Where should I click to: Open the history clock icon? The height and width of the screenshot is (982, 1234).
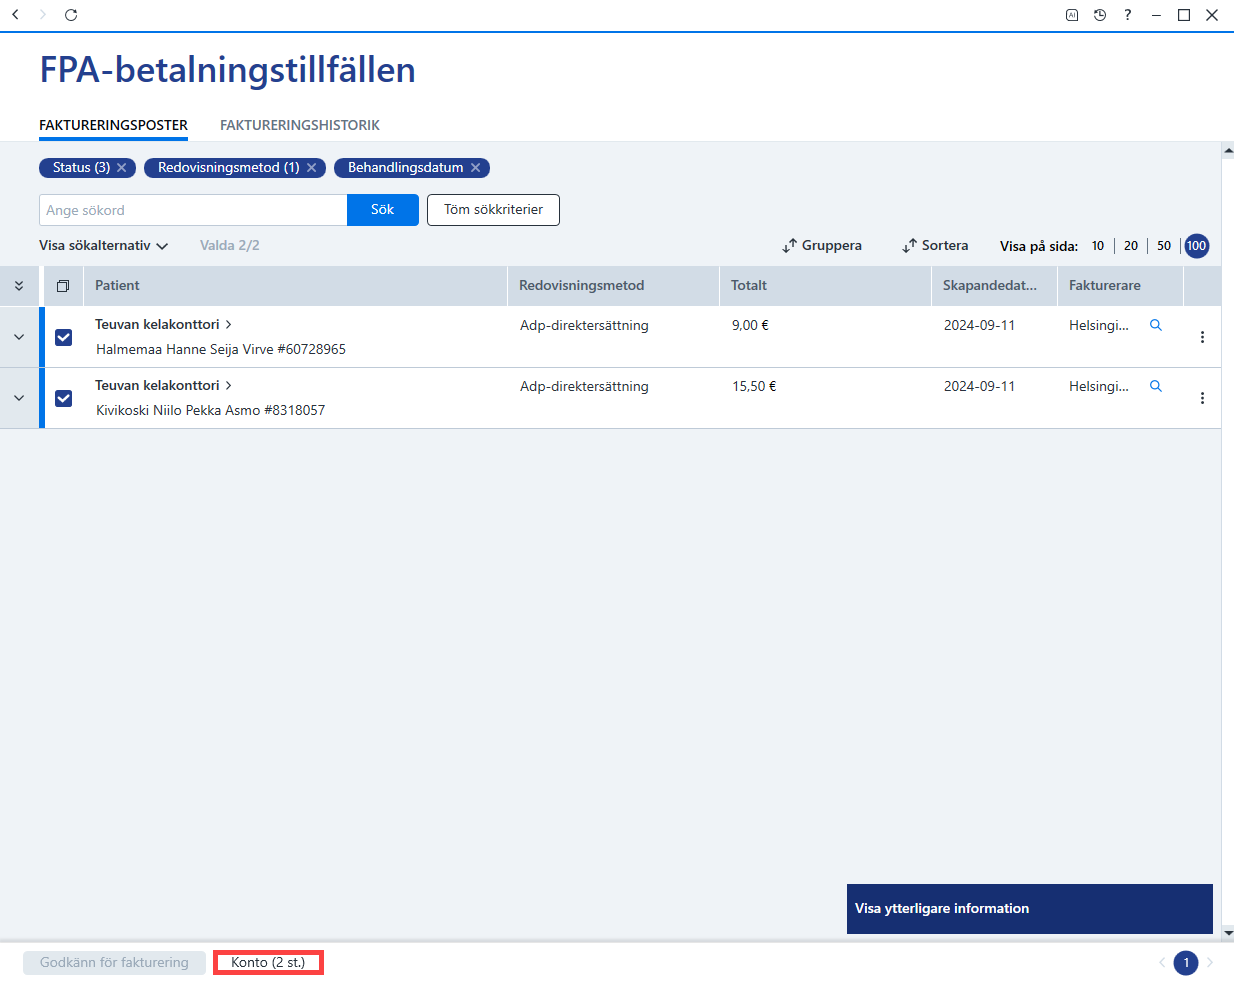(1100, 15)
